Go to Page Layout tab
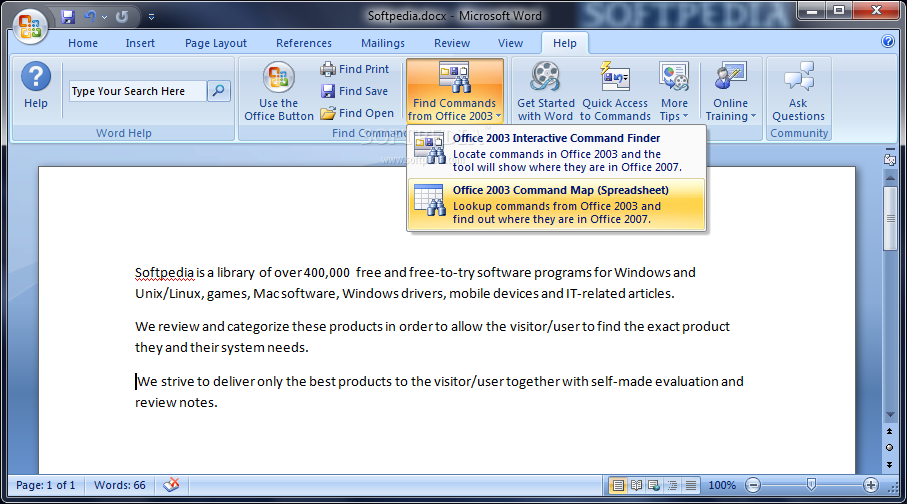The height and width of the screenshot is (504, 907). [x=216, y=43]
